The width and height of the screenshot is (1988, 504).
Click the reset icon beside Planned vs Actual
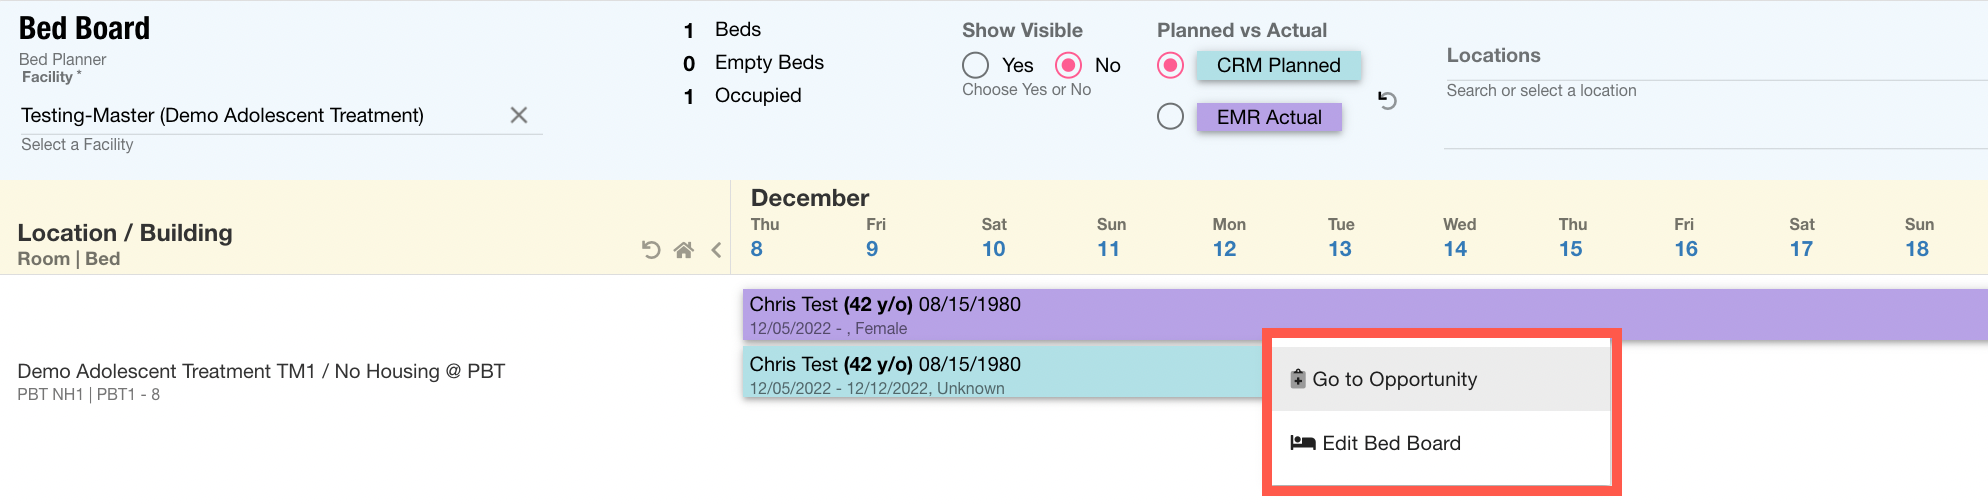(x=1387, y=100)
